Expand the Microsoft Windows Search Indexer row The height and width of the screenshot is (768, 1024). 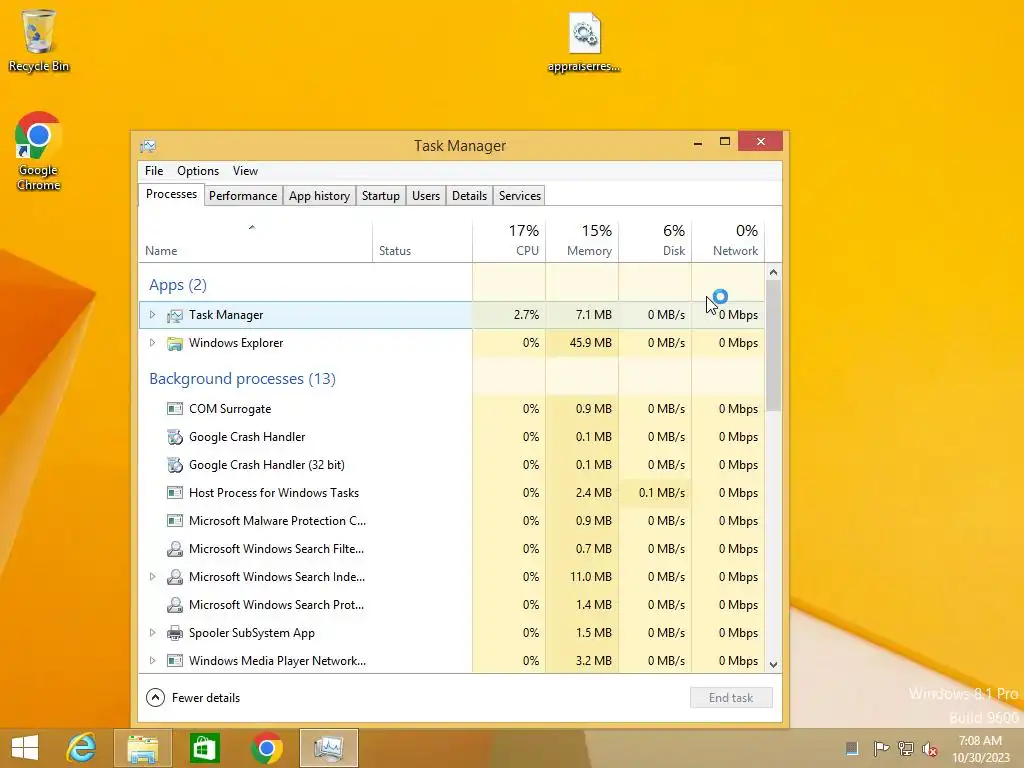point(152,577)
